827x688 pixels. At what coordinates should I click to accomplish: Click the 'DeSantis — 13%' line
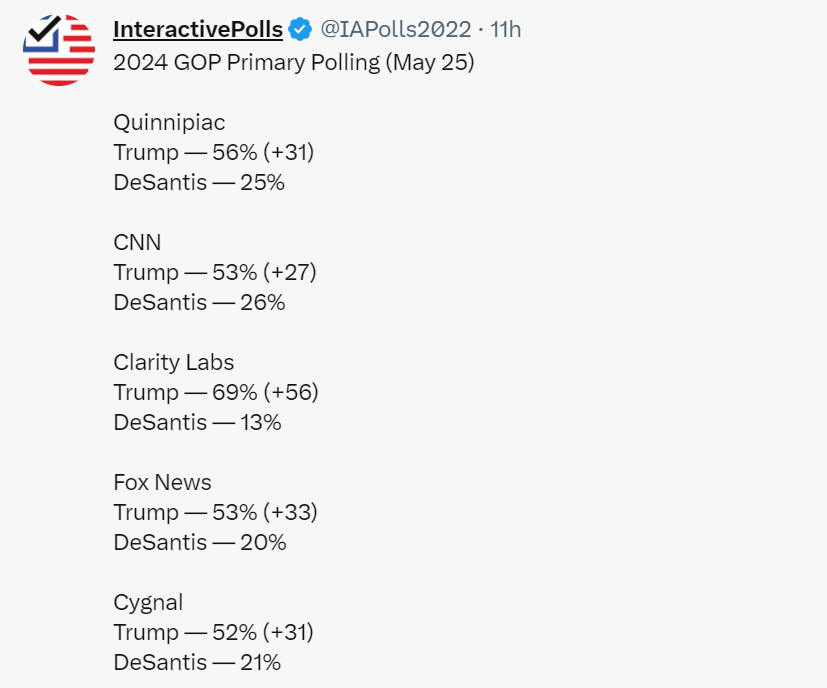click(x=197, y=423)
